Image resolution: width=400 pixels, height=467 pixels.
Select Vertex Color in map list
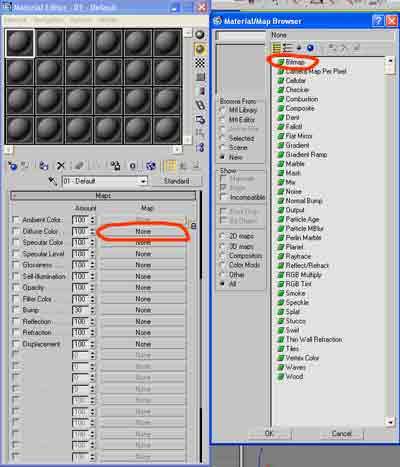302,358
